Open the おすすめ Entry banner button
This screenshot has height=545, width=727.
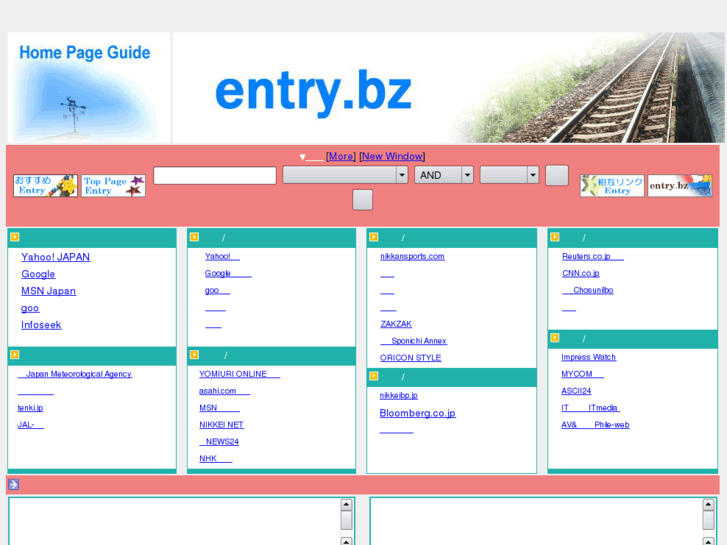(x=45, y=186)
